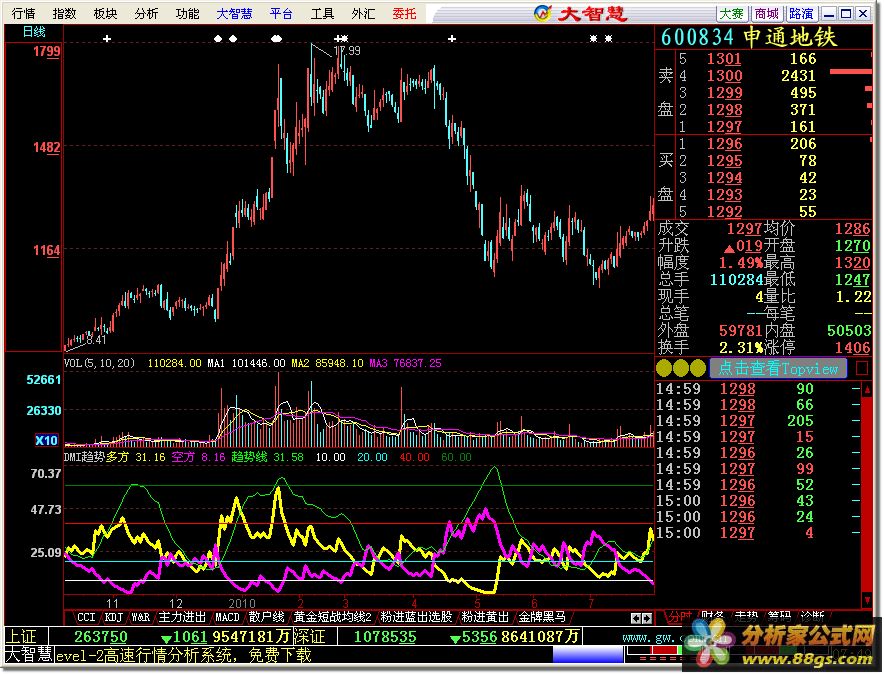
Task: Click the last 15:00 trade row with volume 4
Action: click(758, 533)
